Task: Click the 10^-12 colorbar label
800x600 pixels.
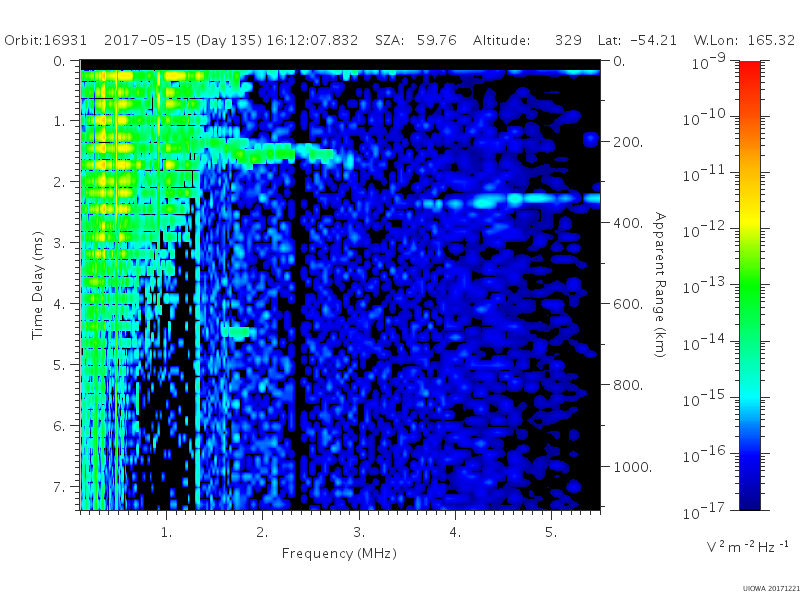Action: coord(704,230)
